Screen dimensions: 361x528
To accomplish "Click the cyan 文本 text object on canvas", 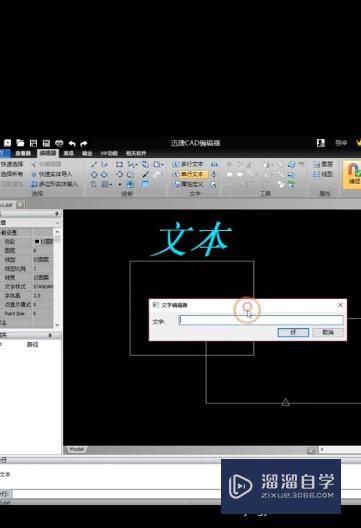I will tap(191, 239).
